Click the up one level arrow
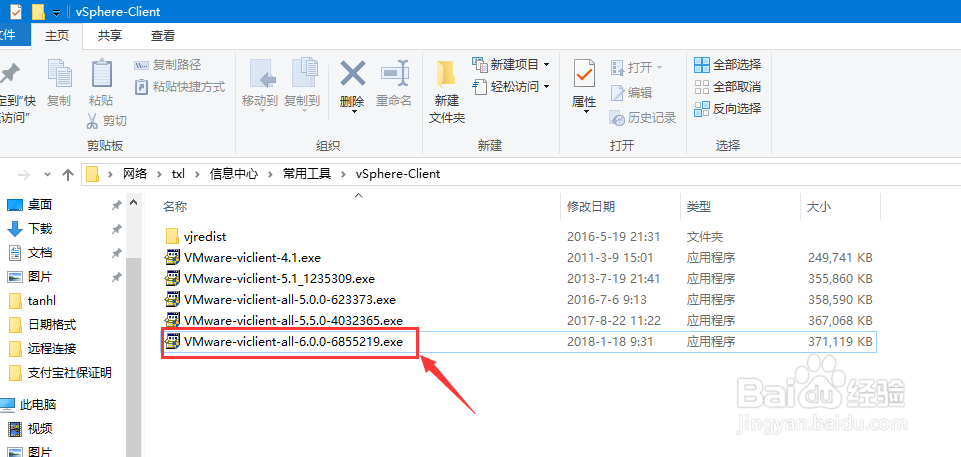961x457 pixels. [x=68, y=175]
